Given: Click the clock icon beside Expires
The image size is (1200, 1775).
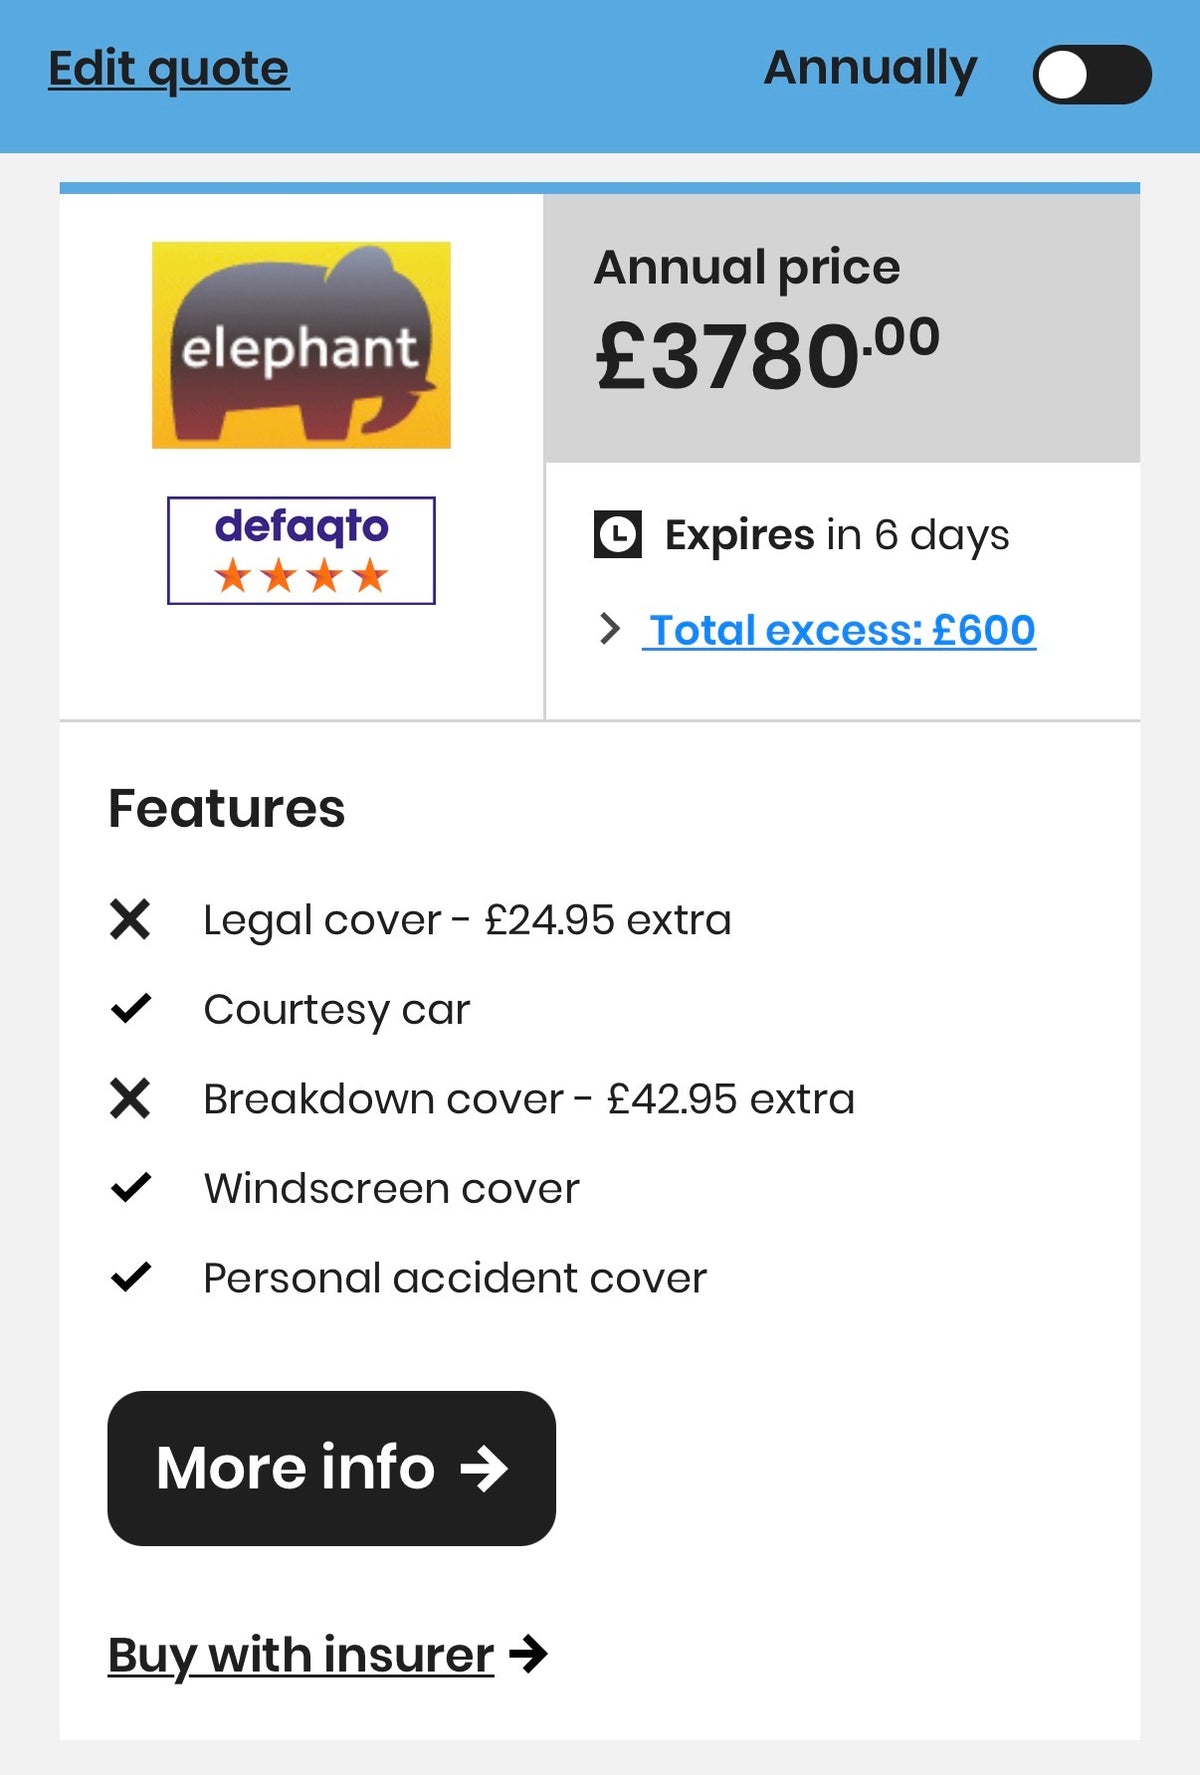Looking at the screenshot, I should point(617,534).
